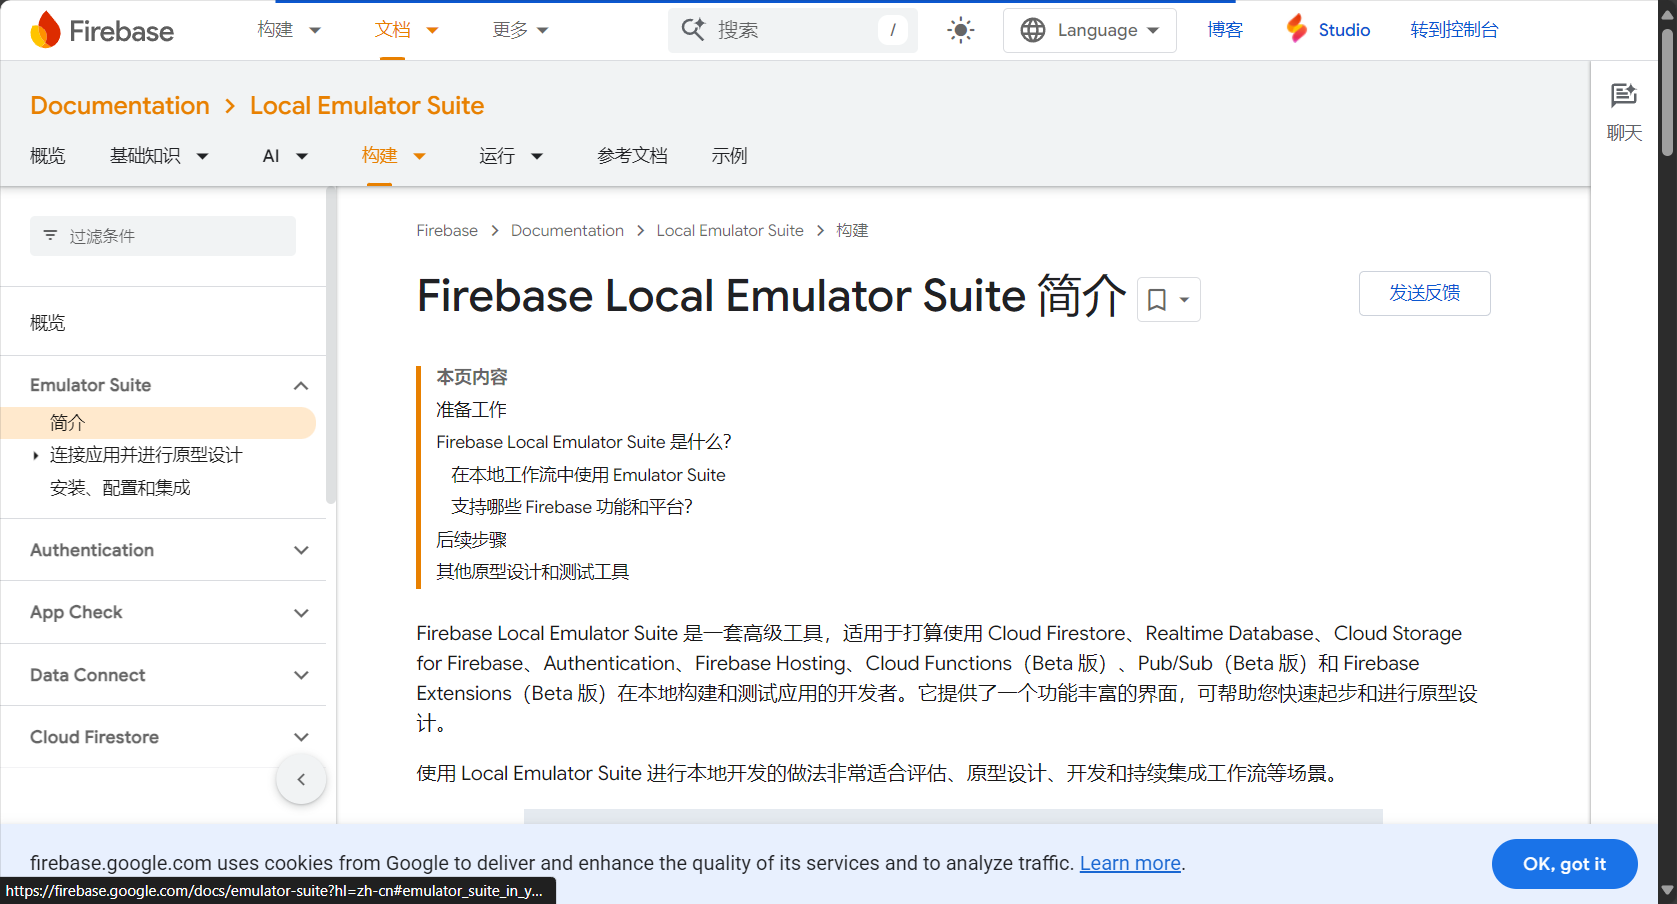Select the 示例 tab
This screenshot has width=1677, height=904.
[729, 156]
